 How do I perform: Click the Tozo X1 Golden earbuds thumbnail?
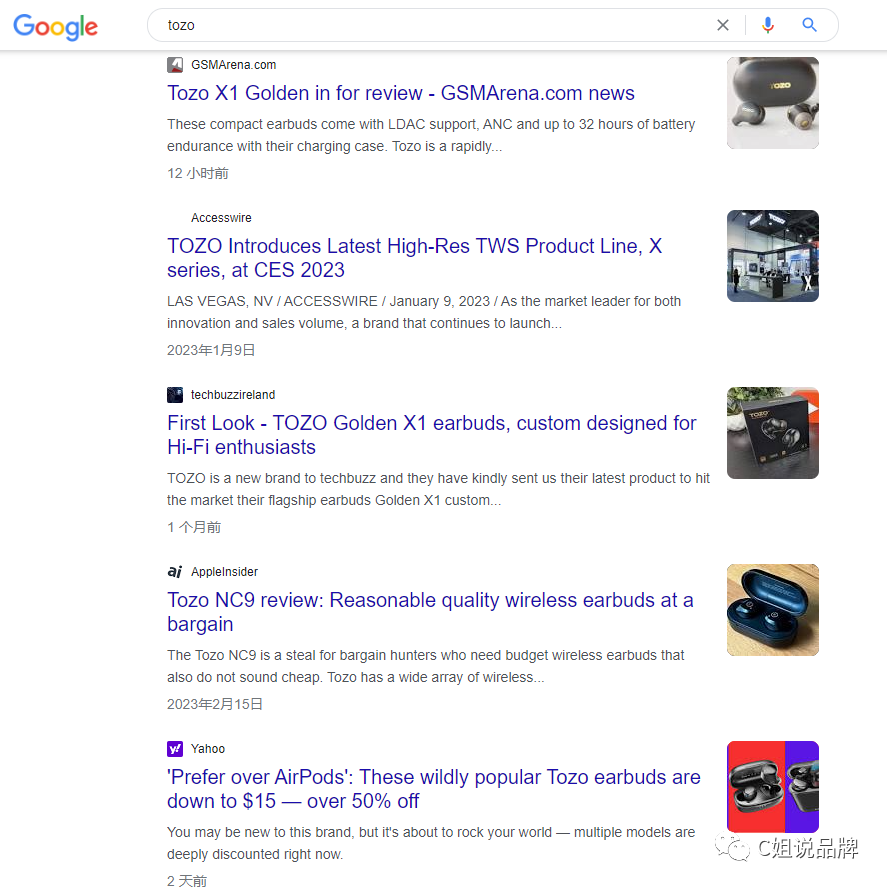772,102
